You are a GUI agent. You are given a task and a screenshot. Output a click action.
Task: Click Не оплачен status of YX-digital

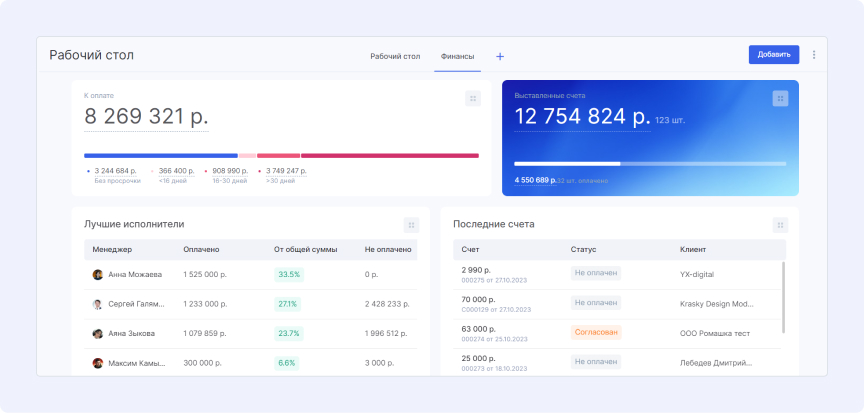pos(596,273)
